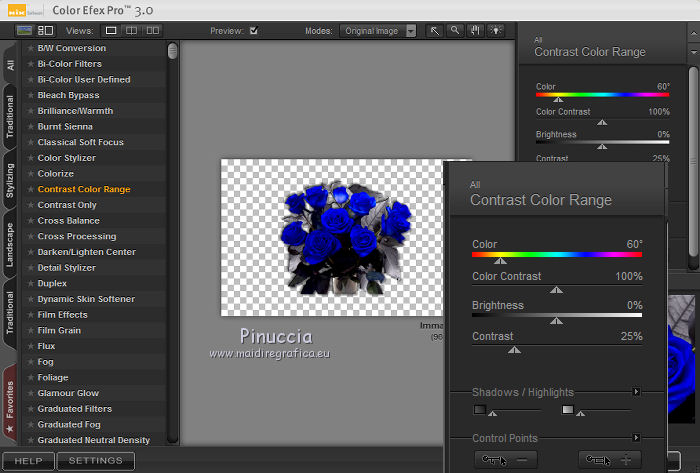Image resolution: width=700 pixels, height=473 pixels.
Task: Open the All filters tab
Action: click(10, 65)
